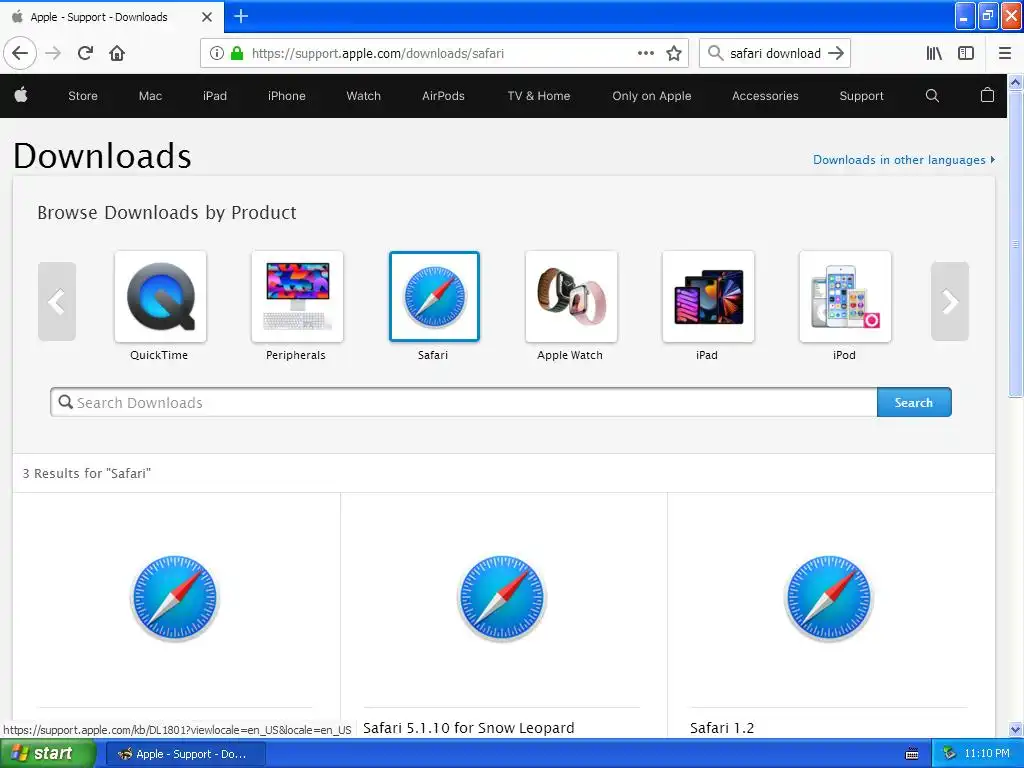
Task: Open the Apple shopping bag
Action: pos(987,95)
